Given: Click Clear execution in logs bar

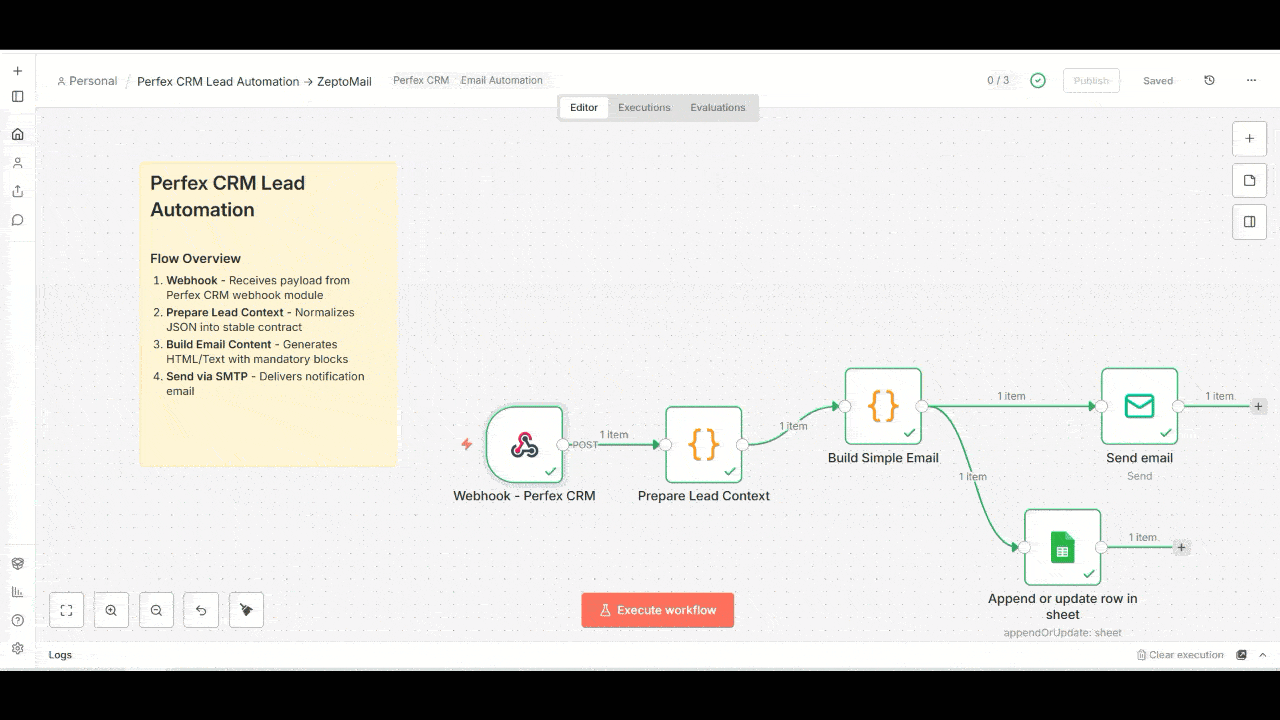Looking at the screenshot, I should pos(1180,655).
